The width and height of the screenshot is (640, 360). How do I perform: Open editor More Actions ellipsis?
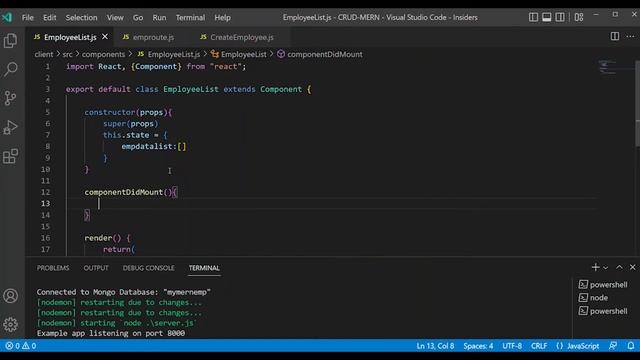point(630,36)
